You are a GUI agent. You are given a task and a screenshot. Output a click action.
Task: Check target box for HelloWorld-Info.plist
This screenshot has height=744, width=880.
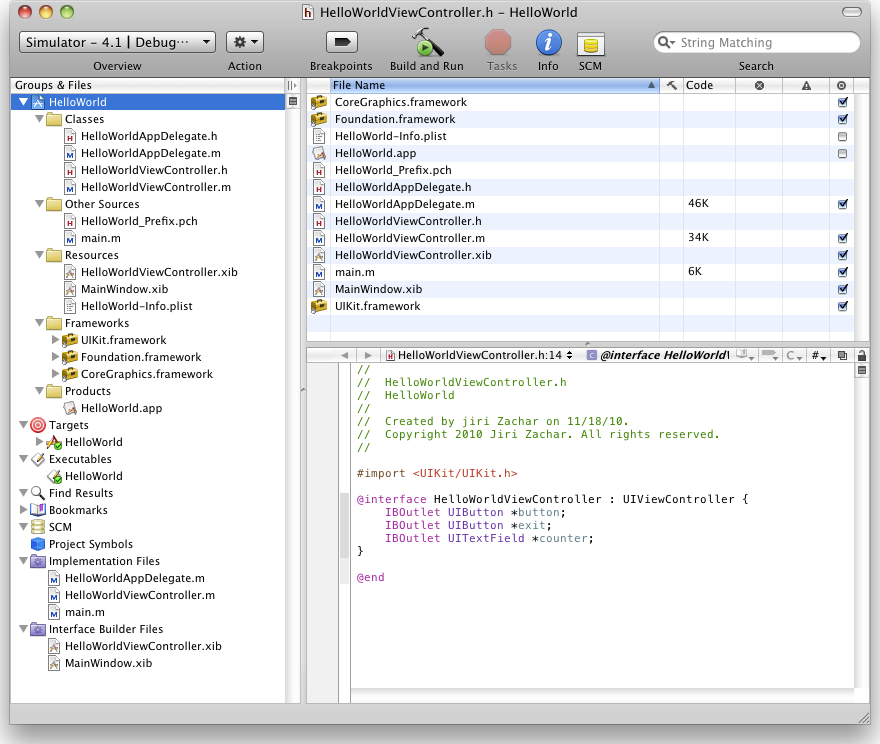(842, 136)
